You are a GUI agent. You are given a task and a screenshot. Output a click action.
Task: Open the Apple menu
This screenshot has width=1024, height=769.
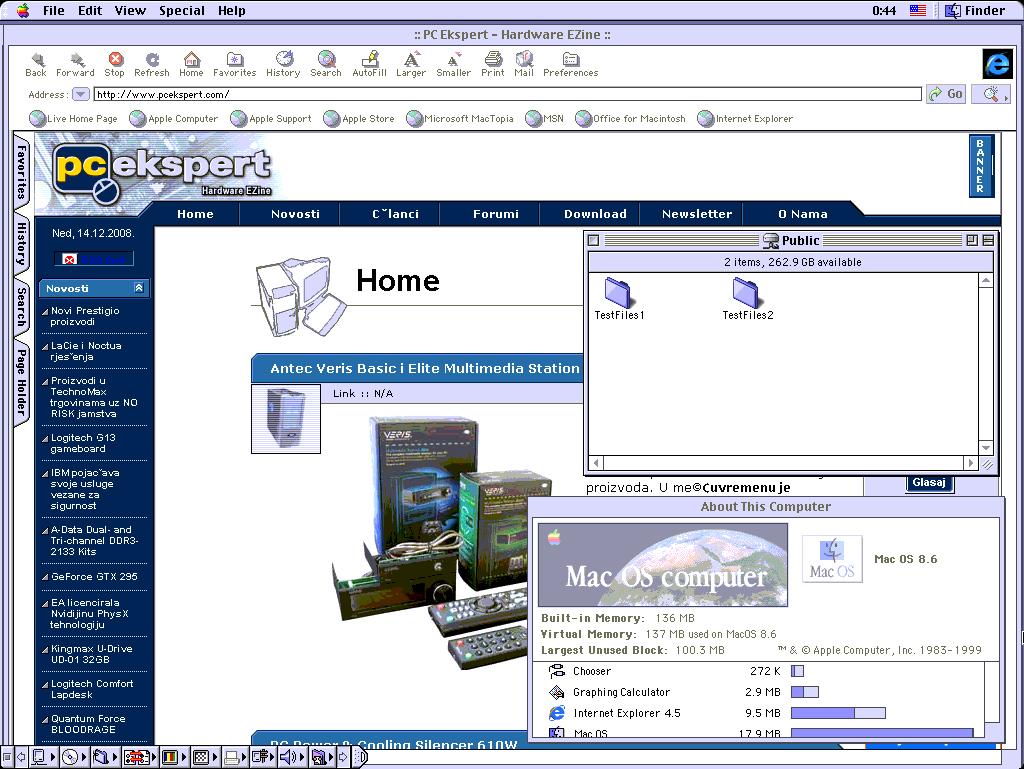[x=23, y=10]
